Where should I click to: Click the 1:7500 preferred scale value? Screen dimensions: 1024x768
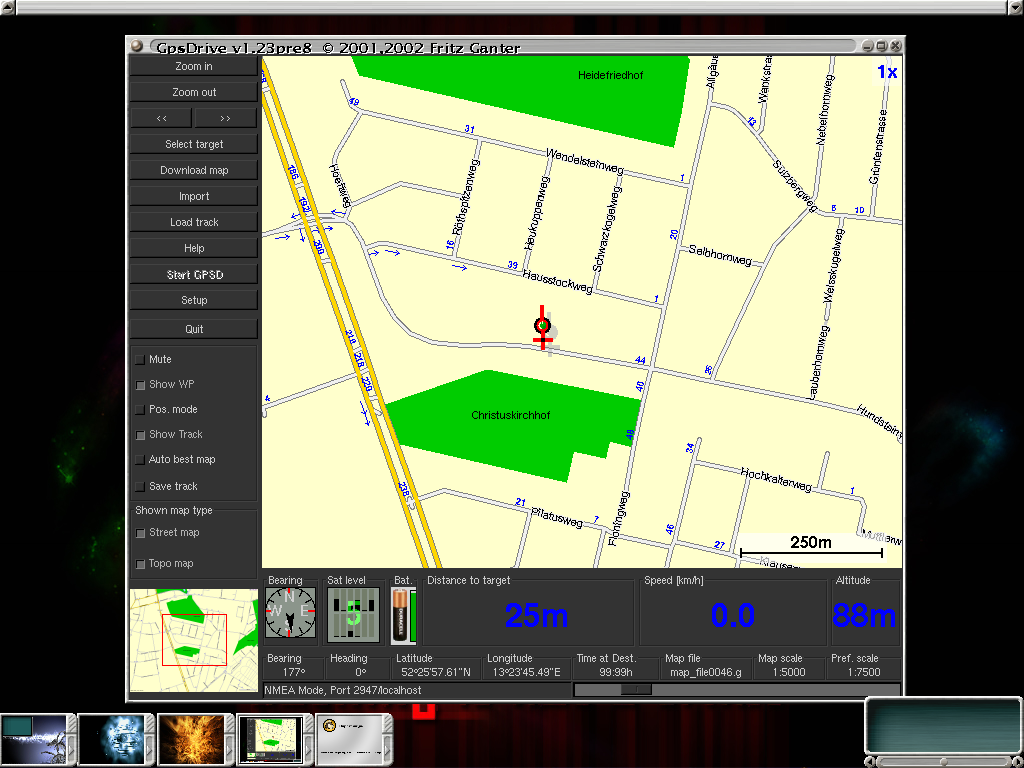[x=864, y=672]
